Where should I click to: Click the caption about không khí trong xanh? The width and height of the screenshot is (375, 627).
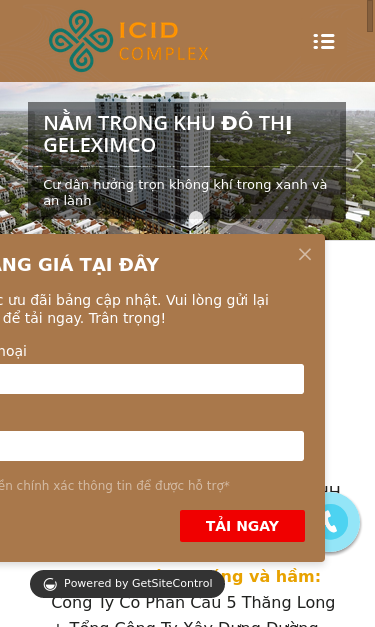click(x=185, y=192)
